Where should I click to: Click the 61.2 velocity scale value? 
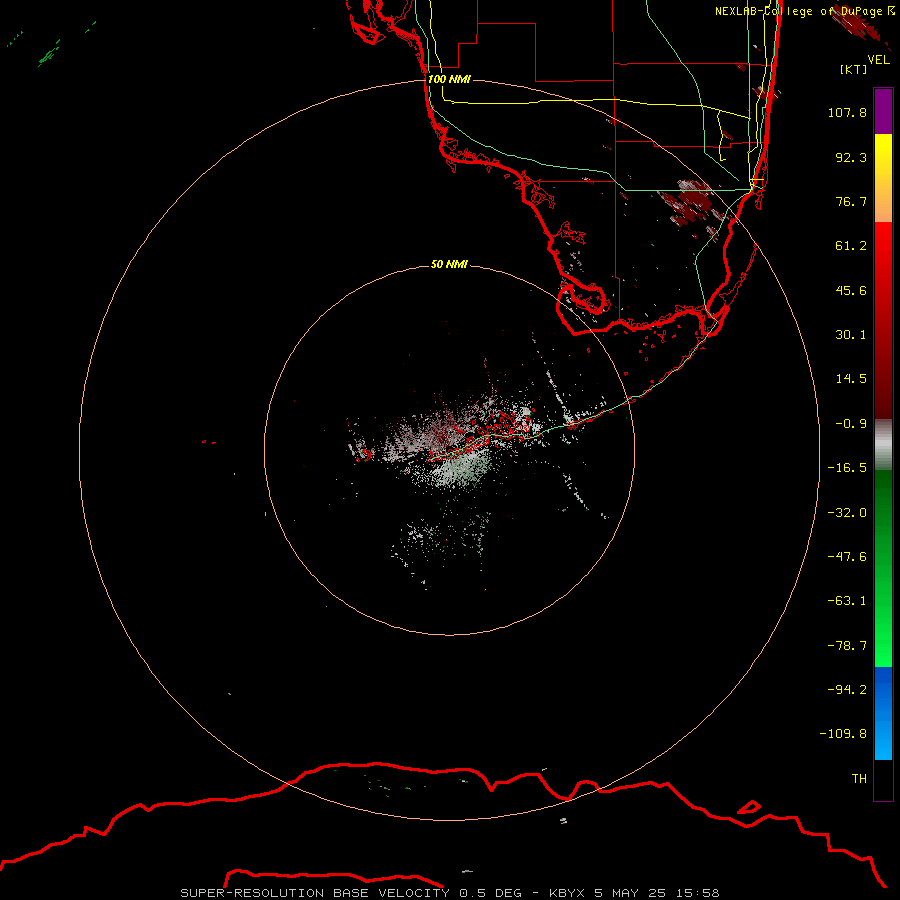(x=851, y=246)
